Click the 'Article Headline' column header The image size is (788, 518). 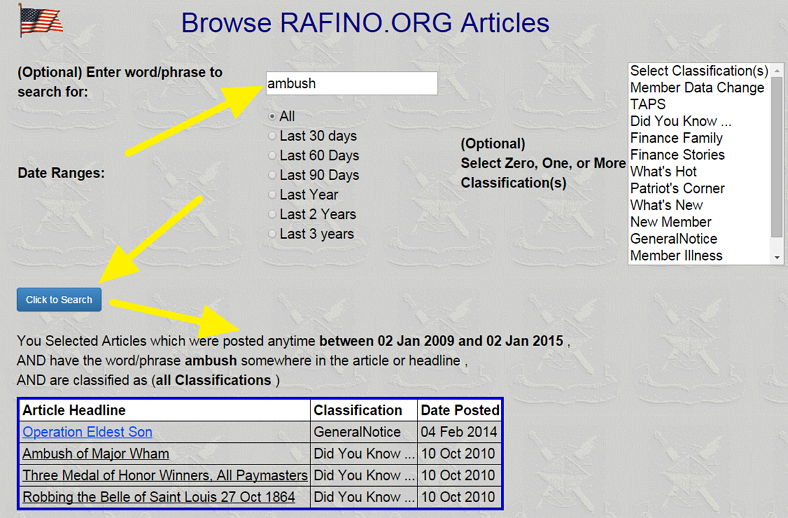[x=165, y=410]
